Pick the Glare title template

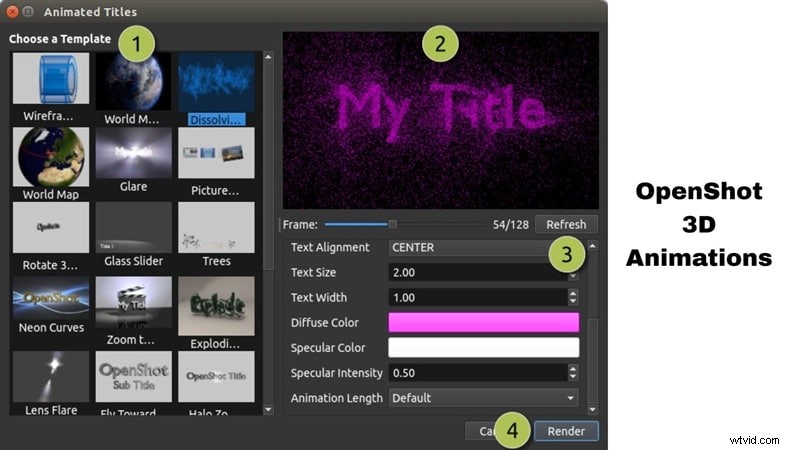tap(133, 154)
